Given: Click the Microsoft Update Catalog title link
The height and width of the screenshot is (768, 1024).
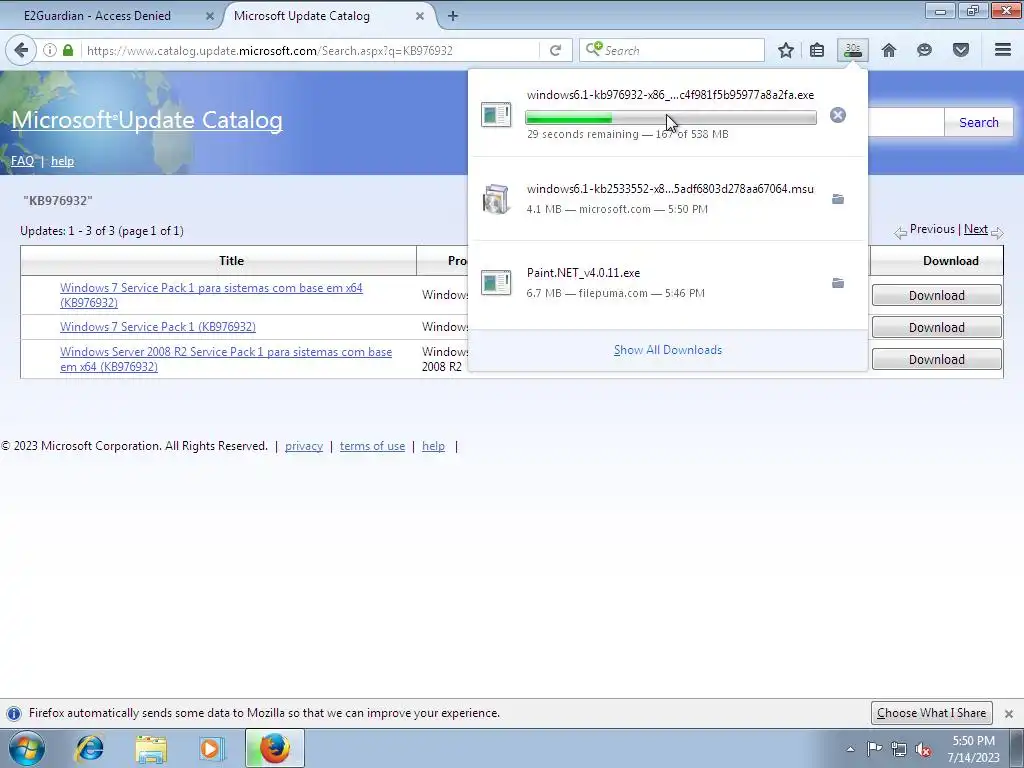Looking at the screenshot, I should click(x=147, y=120).
